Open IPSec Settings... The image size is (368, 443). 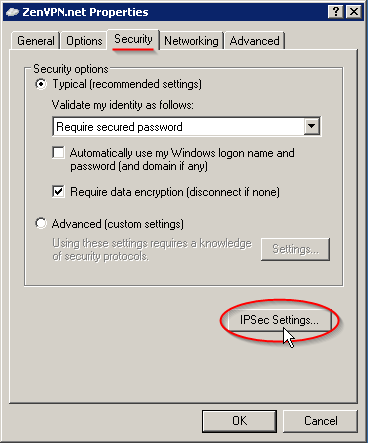tap(279, 320)
